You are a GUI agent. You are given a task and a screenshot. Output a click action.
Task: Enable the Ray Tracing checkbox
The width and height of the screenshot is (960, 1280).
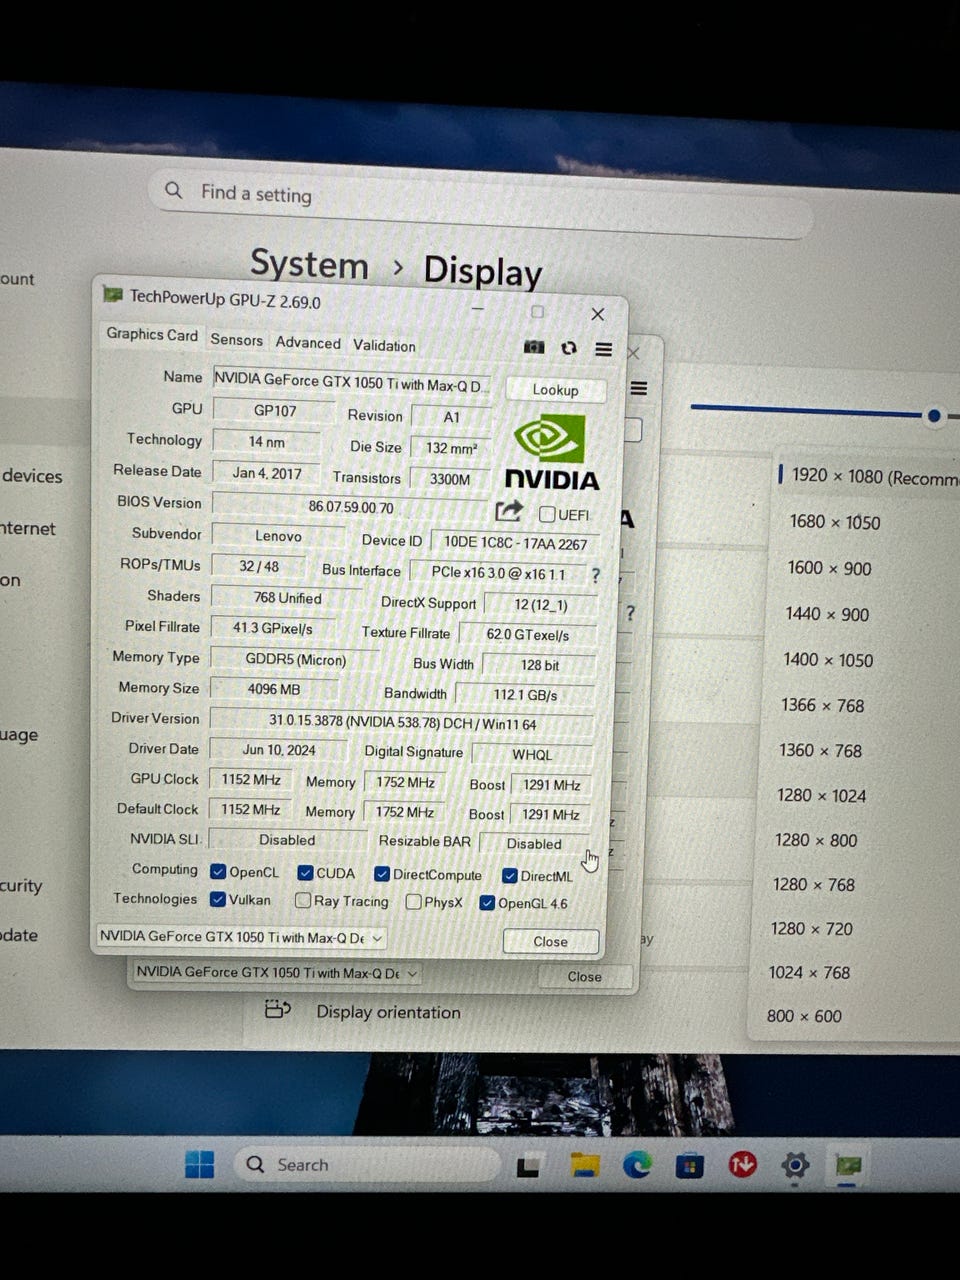tap(303, 901)
